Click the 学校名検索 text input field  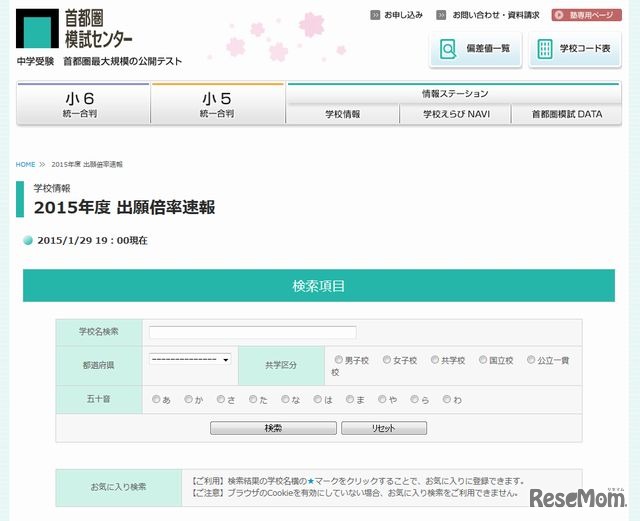click(253, 332)
